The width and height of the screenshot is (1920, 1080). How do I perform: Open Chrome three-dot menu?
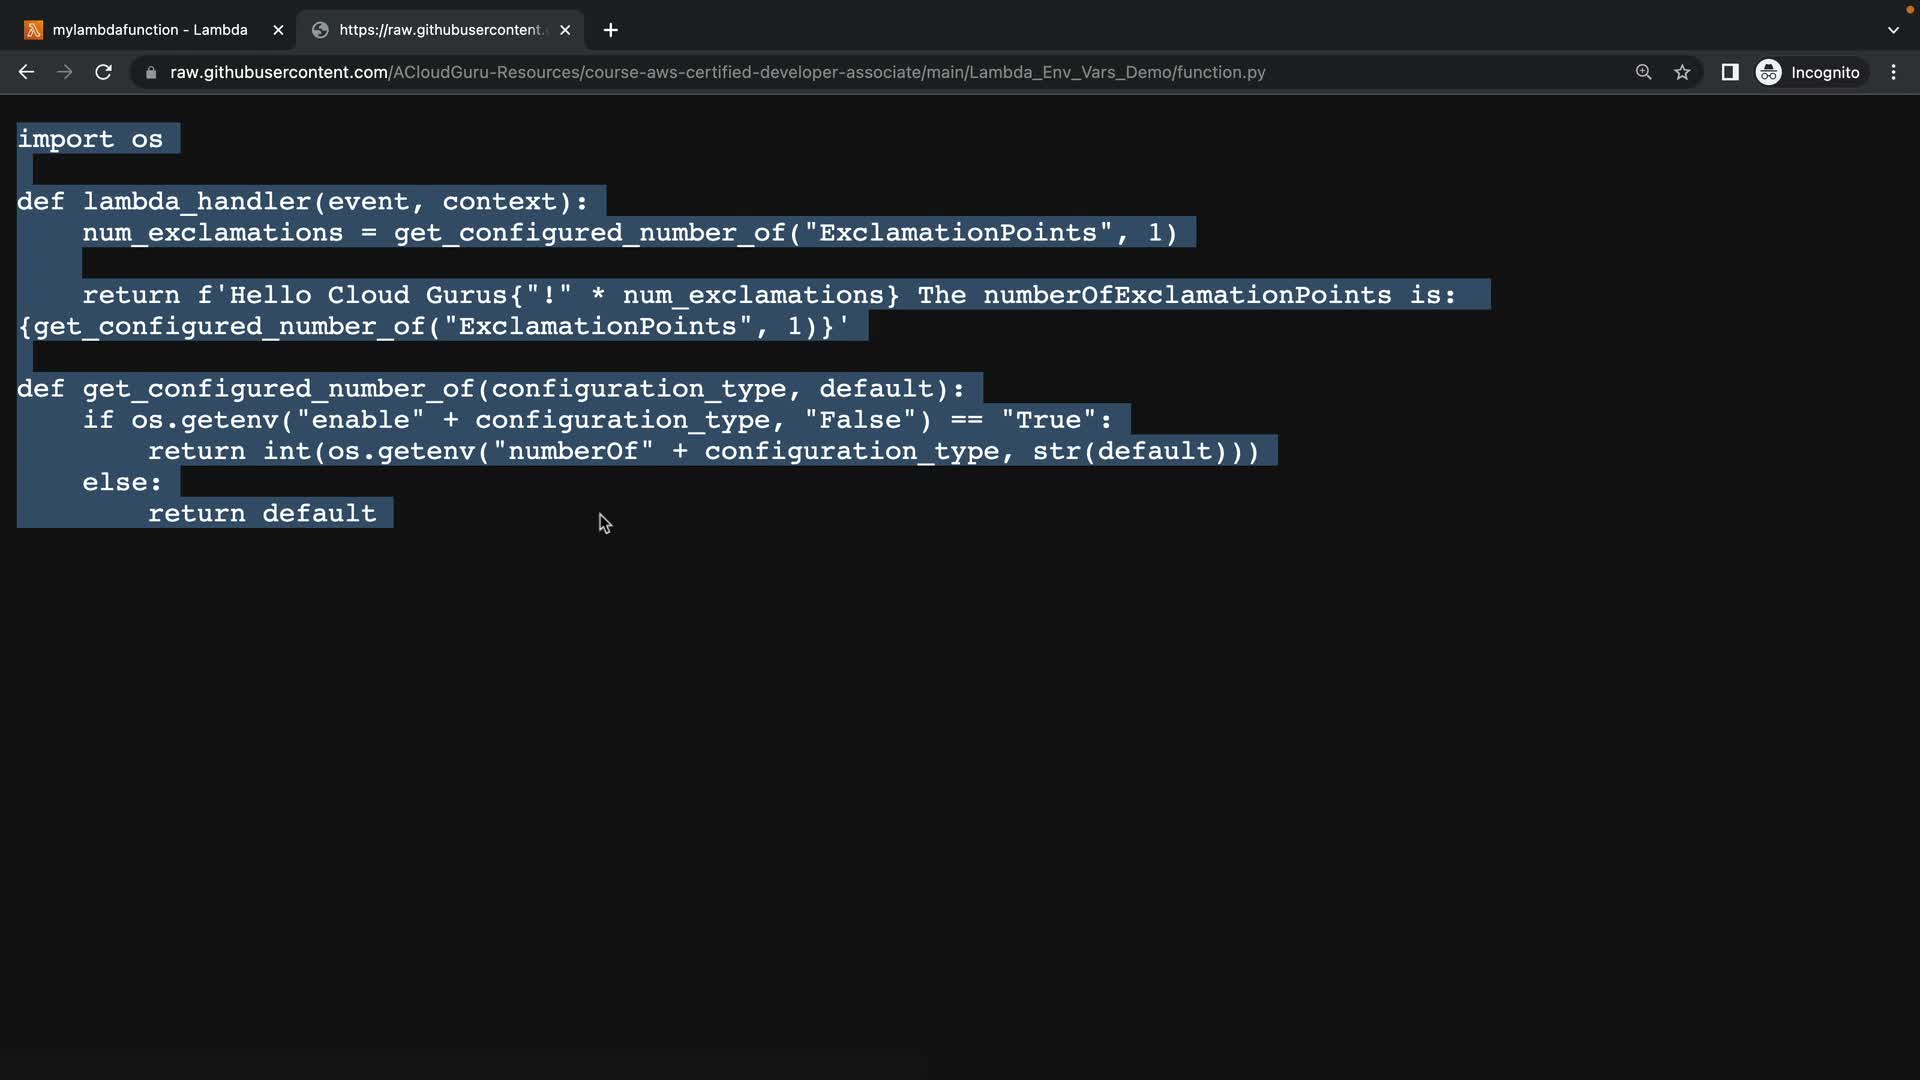(1893, 72)
